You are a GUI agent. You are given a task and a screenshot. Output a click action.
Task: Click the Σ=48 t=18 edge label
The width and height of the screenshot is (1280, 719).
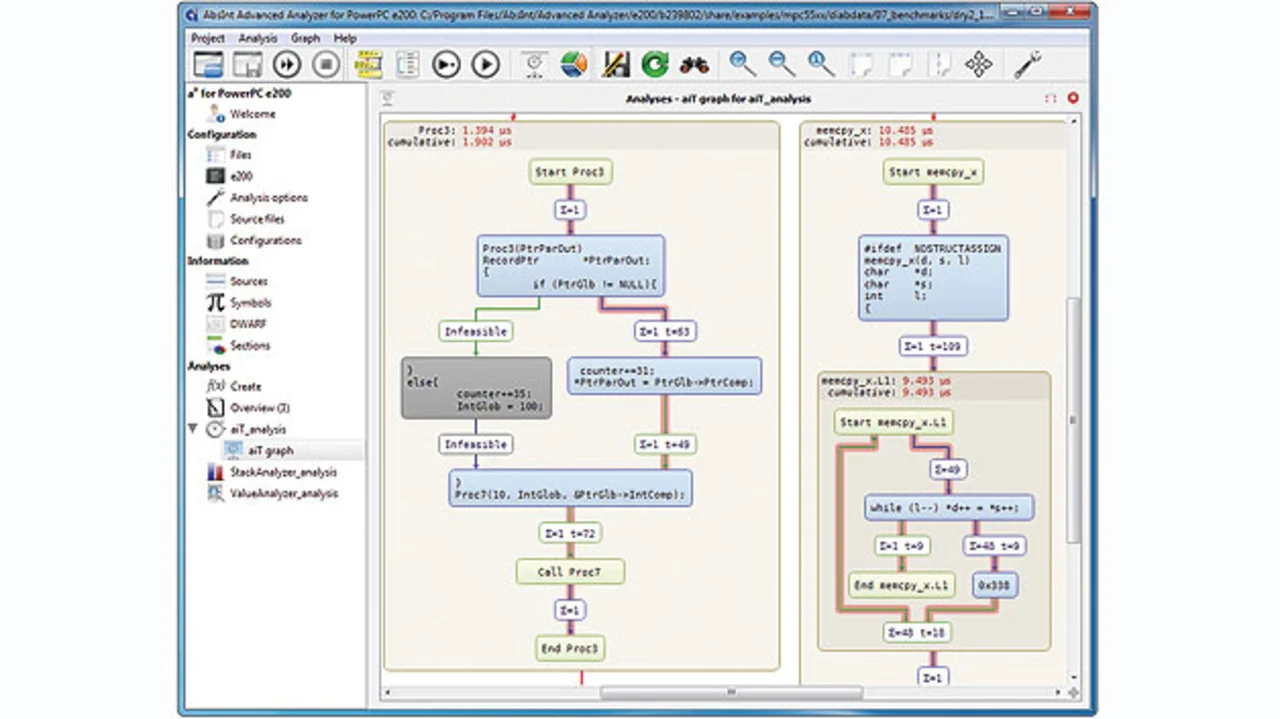917,632
